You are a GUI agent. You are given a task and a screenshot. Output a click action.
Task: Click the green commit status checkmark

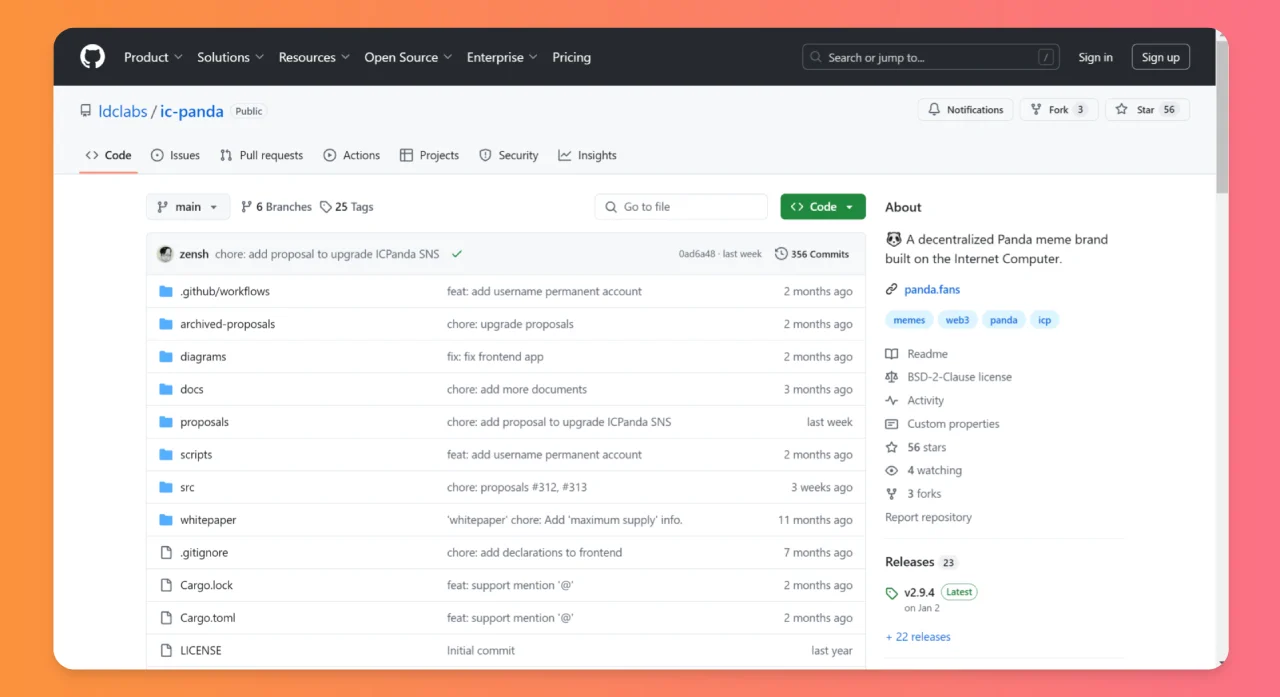457,254
